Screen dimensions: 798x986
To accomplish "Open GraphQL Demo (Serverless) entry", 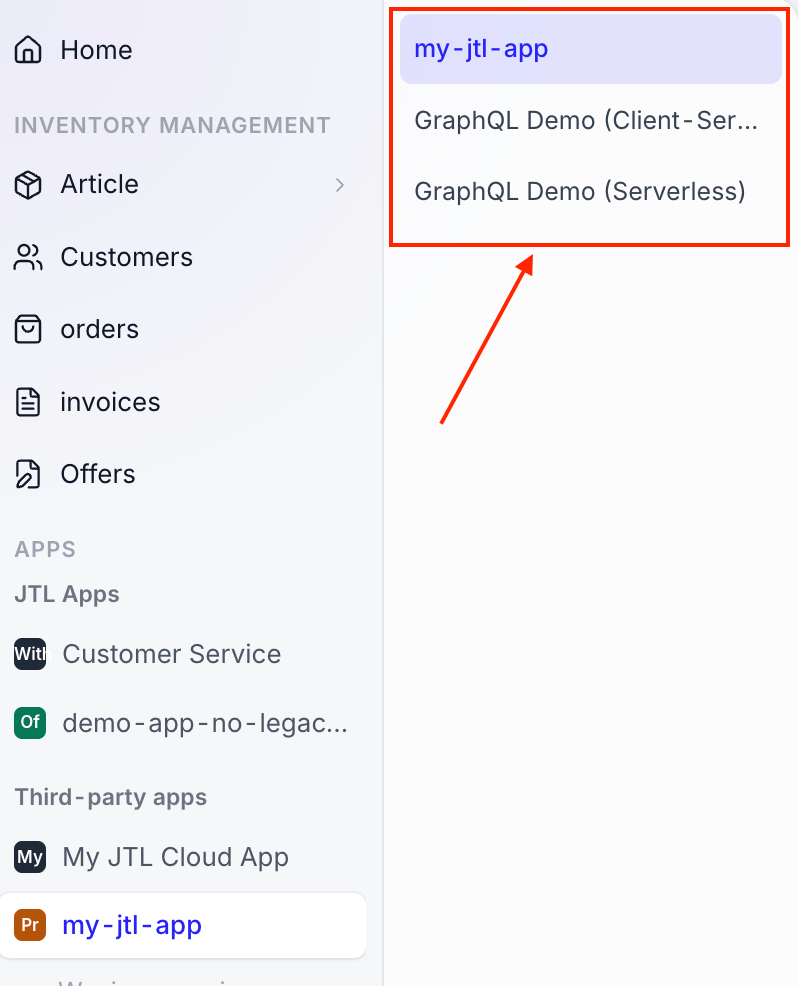I will 580,191.
